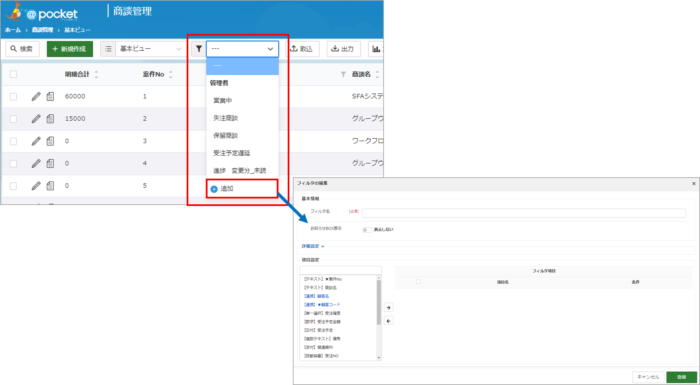Open the 基本ビュー view dropdown
The height and width of the screenshot is (385, 700).
pyautogui.click(x=150, y=49)
